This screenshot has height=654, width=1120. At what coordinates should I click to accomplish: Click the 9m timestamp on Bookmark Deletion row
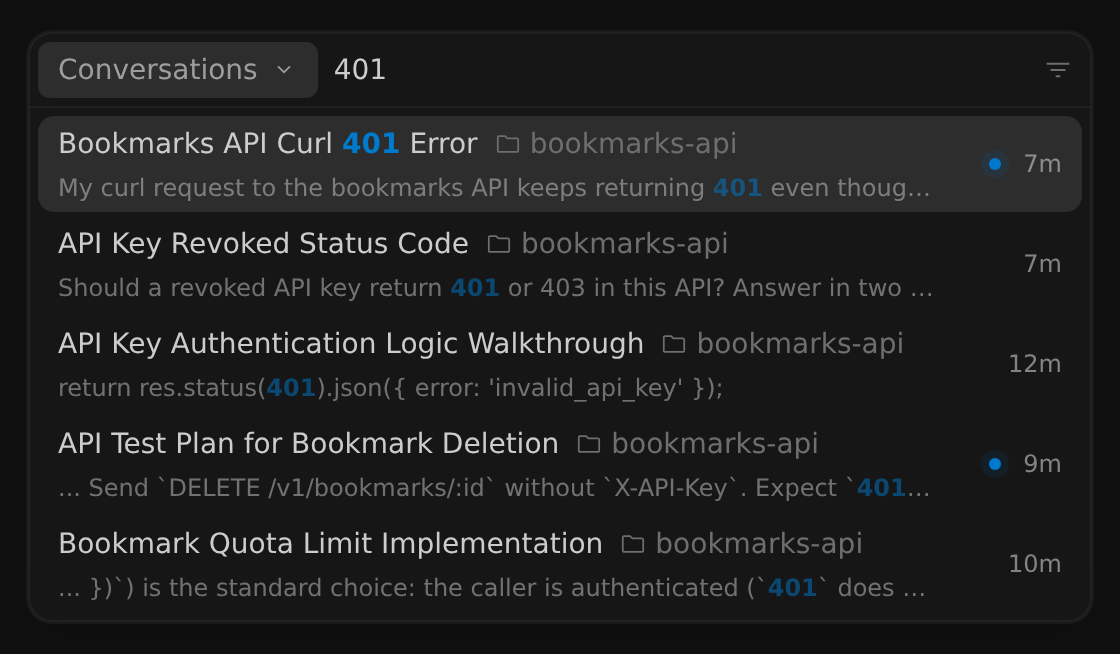[x=1042, y=464]
